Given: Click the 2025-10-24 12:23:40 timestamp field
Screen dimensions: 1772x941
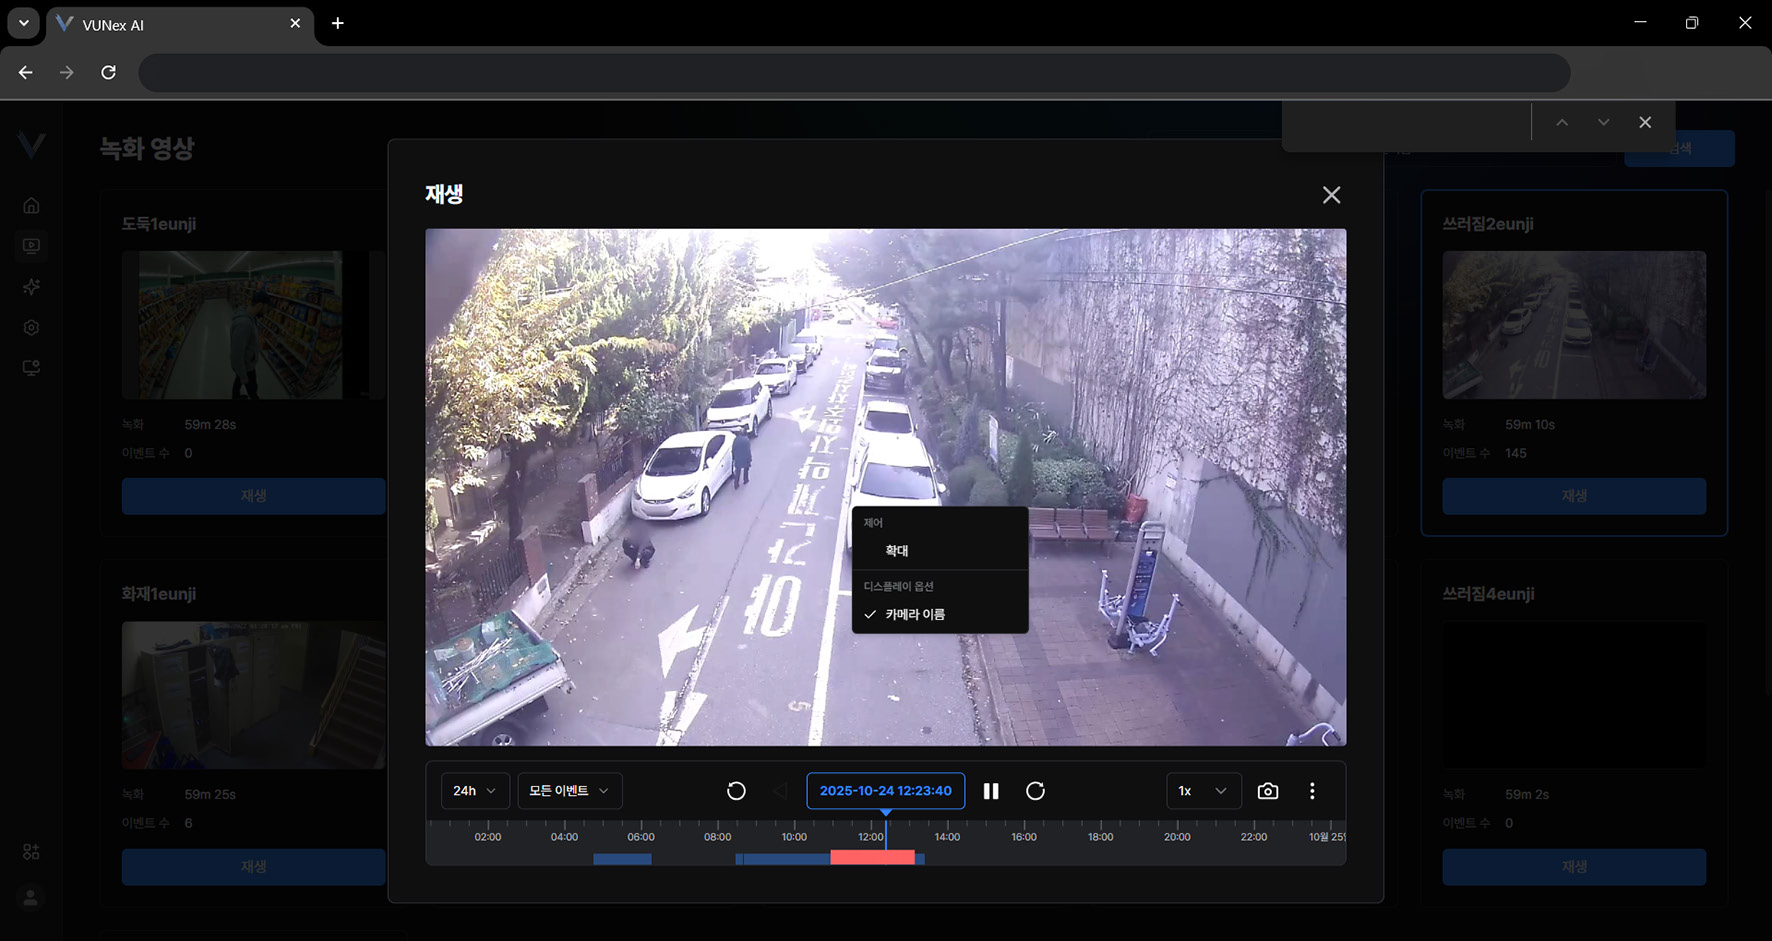Looking at the screenshot, I should click(x=885, y=791).
